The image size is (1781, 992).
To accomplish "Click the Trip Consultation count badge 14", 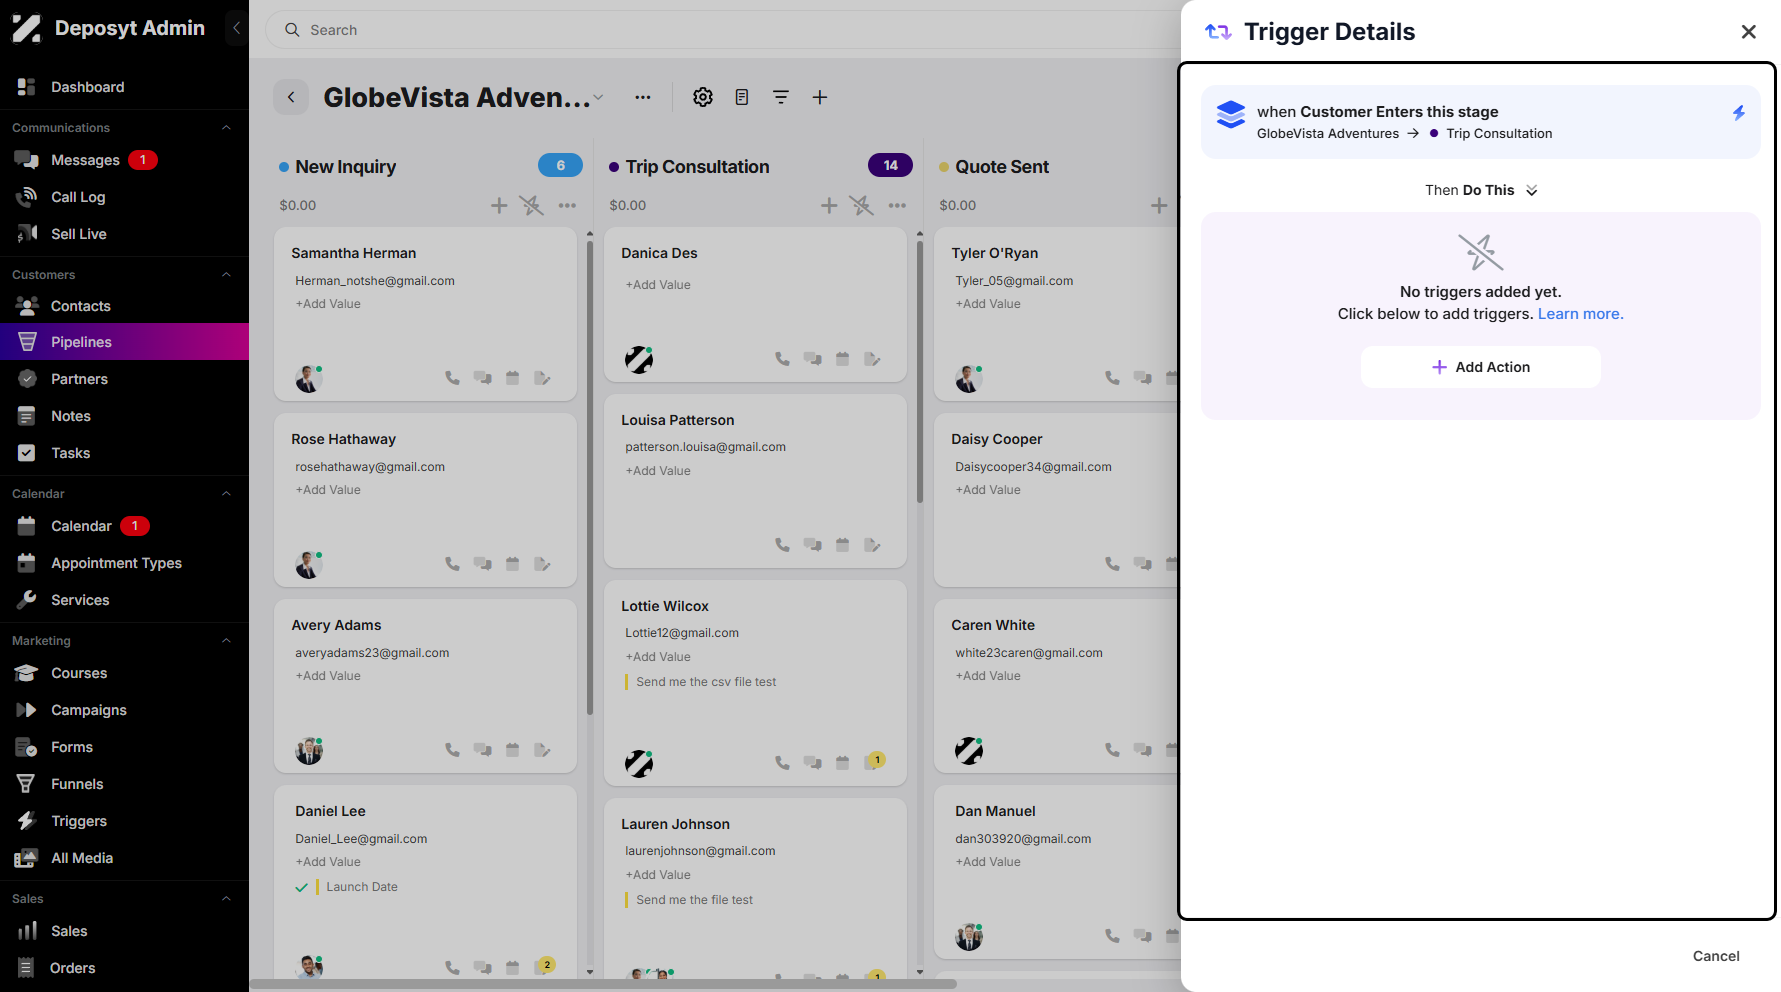I will 890,166.
